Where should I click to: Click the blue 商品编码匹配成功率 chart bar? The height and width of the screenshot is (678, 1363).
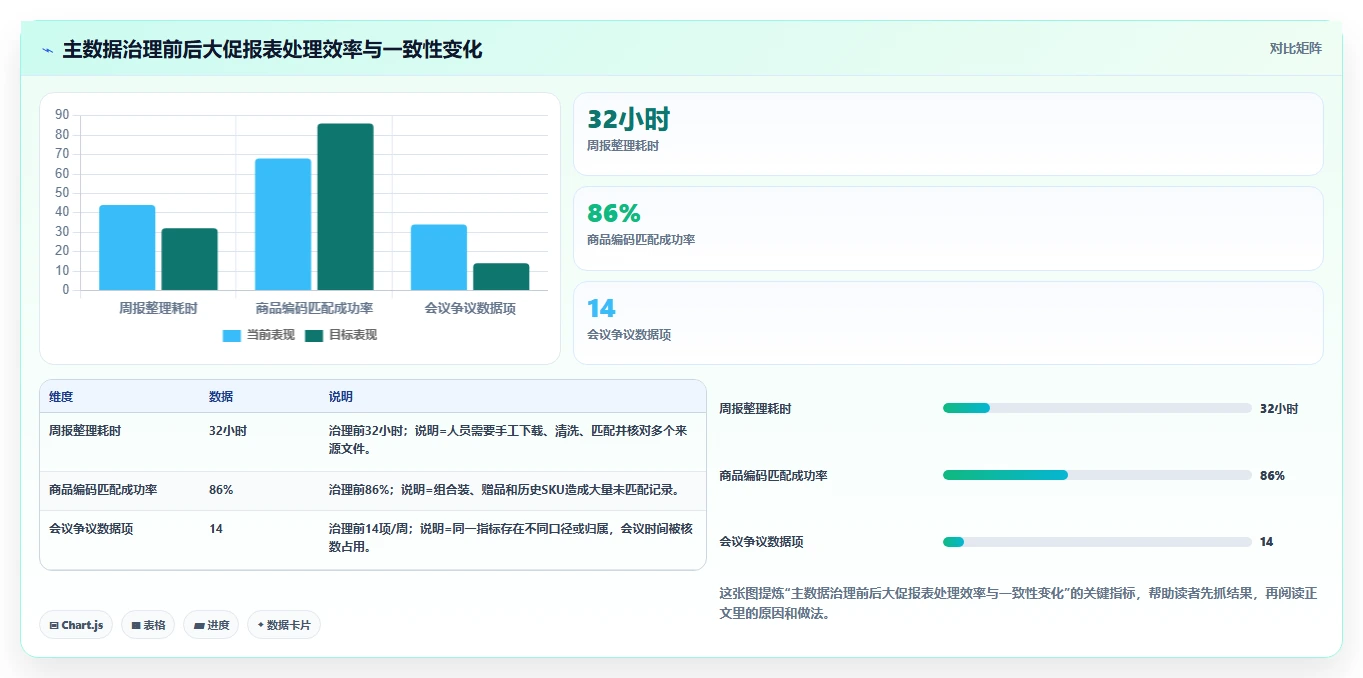click(283, 224)
